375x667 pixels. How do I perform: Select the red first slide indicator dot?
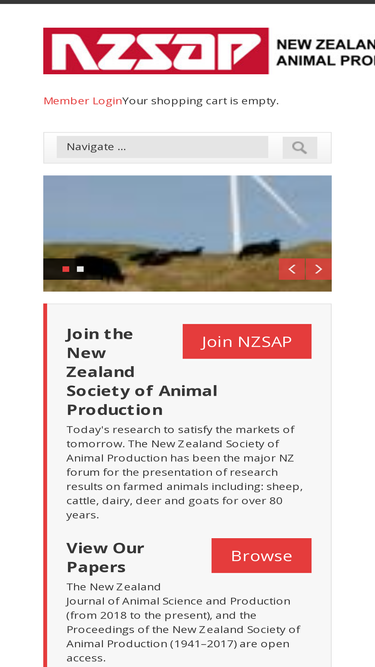(66, 269)
